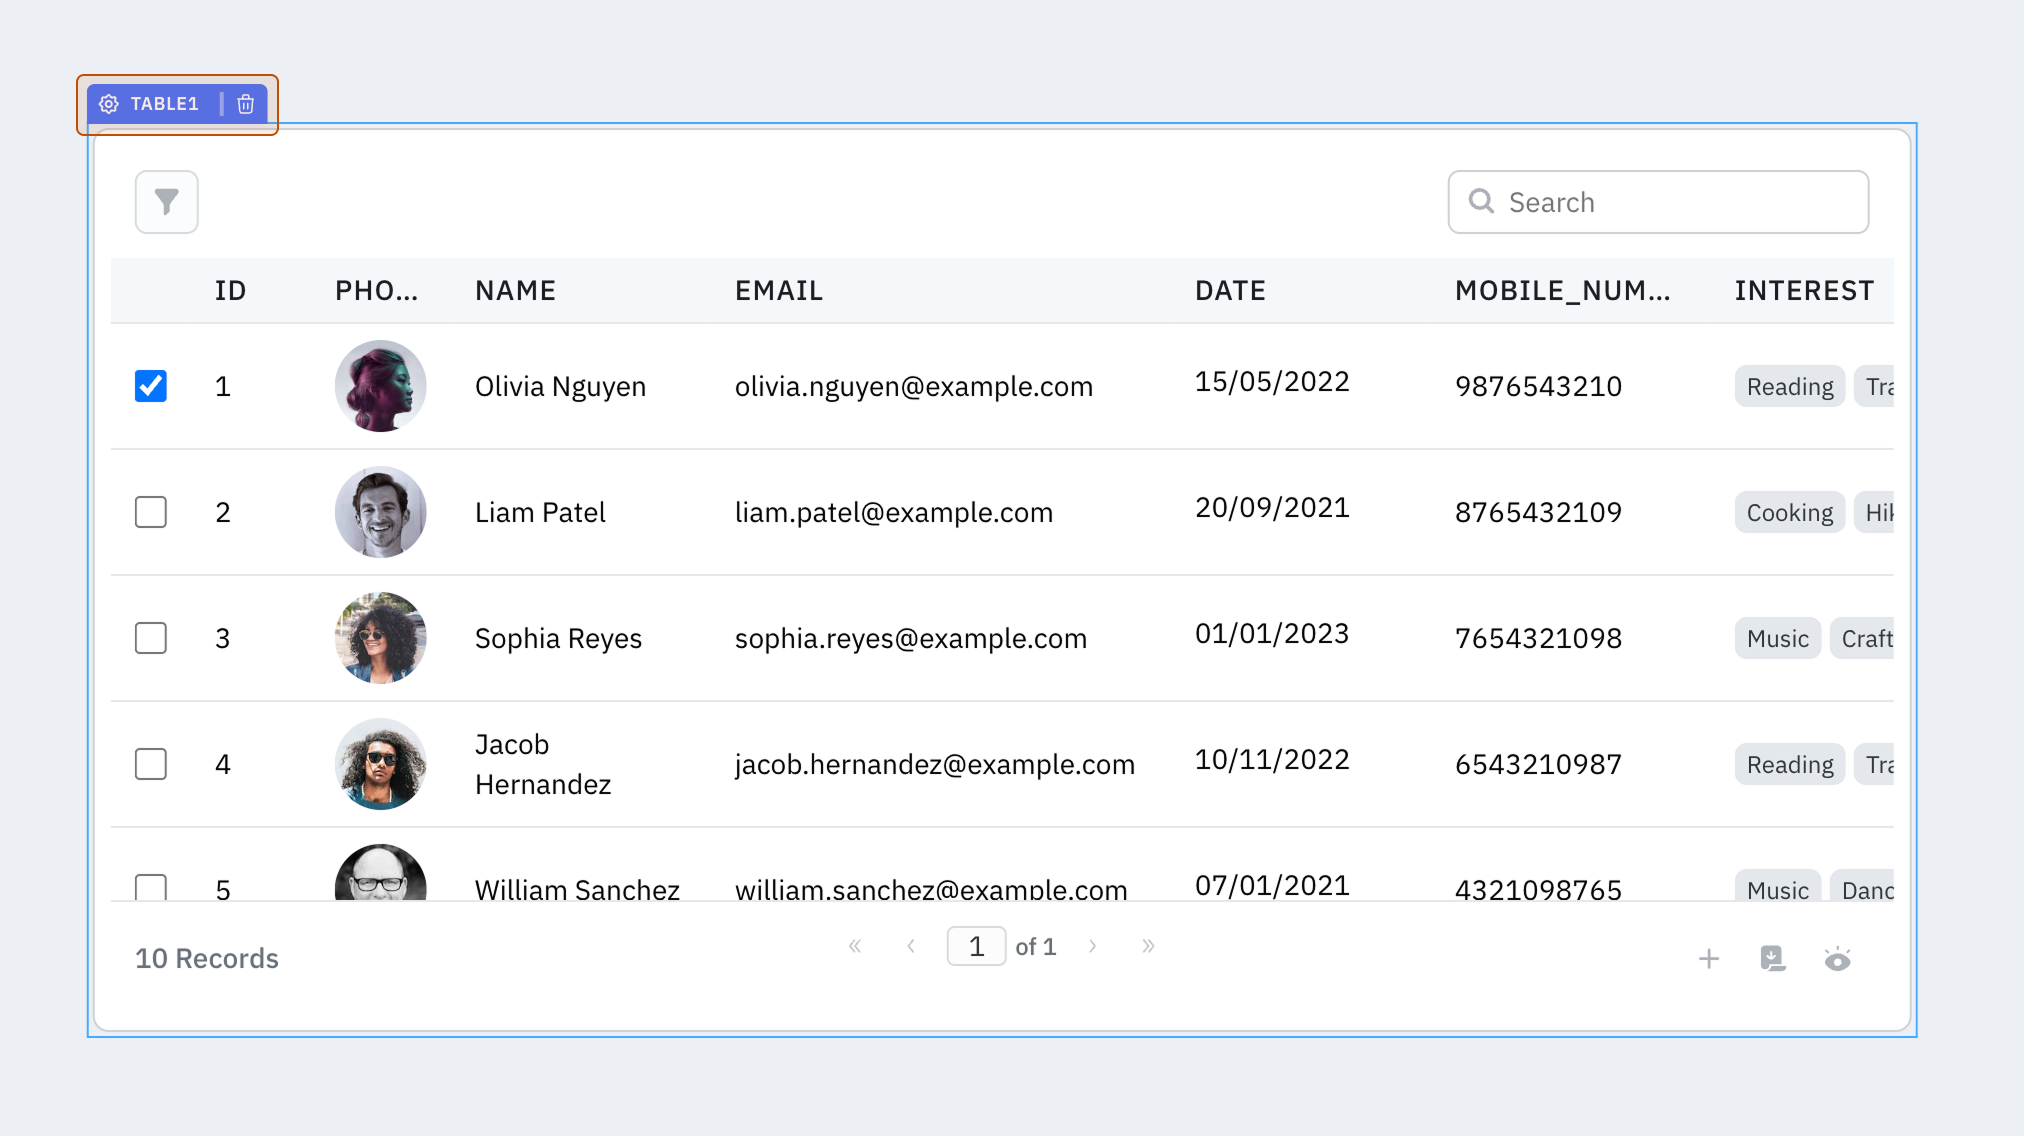Image resolution: width=2024 pixels, height=1136 pixels.
Task: Tick the Jacob Hernandez row checkbox
Action: [x=151, y=764]
